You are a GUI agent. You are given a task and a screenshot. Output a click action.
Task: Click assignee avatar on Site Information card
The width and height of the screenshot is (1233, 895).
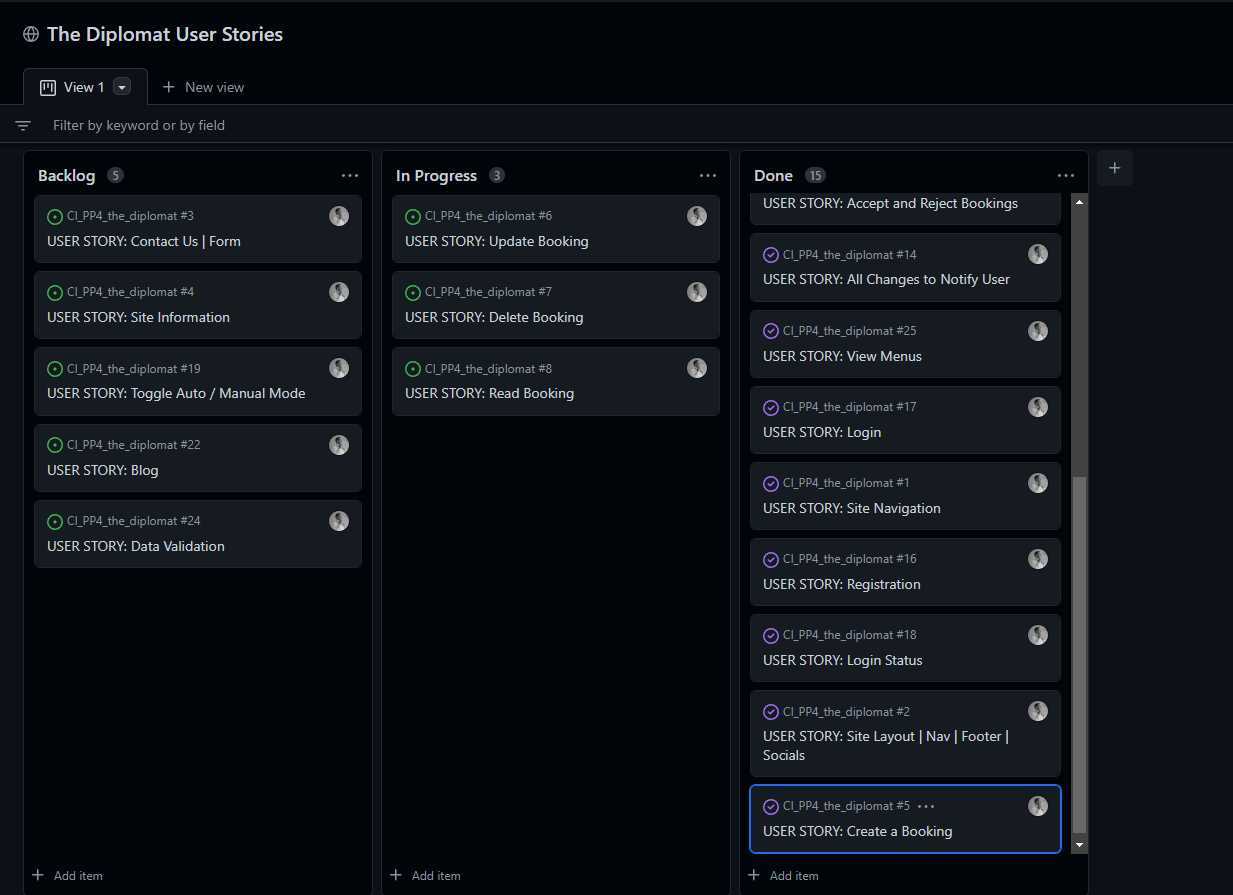pyautogui.click(x=339, y=292)
